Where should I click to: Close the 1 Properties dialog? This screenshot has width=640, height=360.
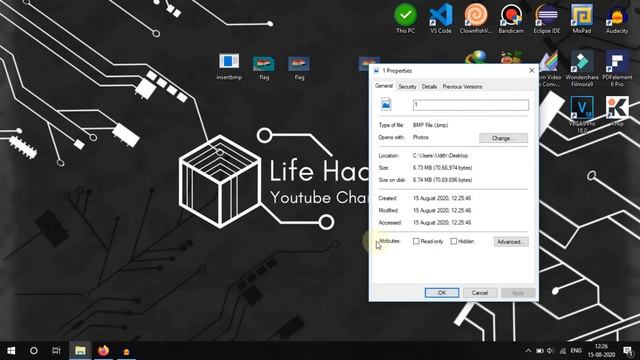(x=531, y=71)
